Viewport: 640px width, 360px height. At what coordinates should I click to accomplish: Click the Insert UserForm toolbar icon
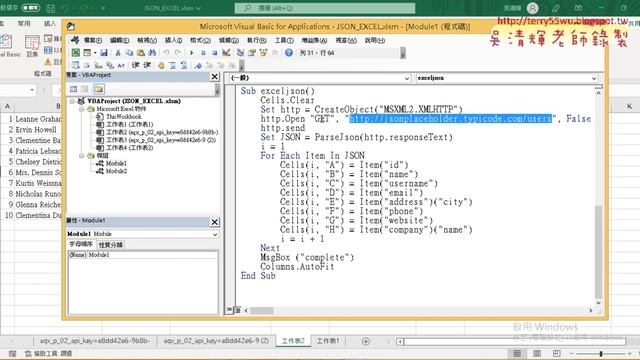(87, 53)
